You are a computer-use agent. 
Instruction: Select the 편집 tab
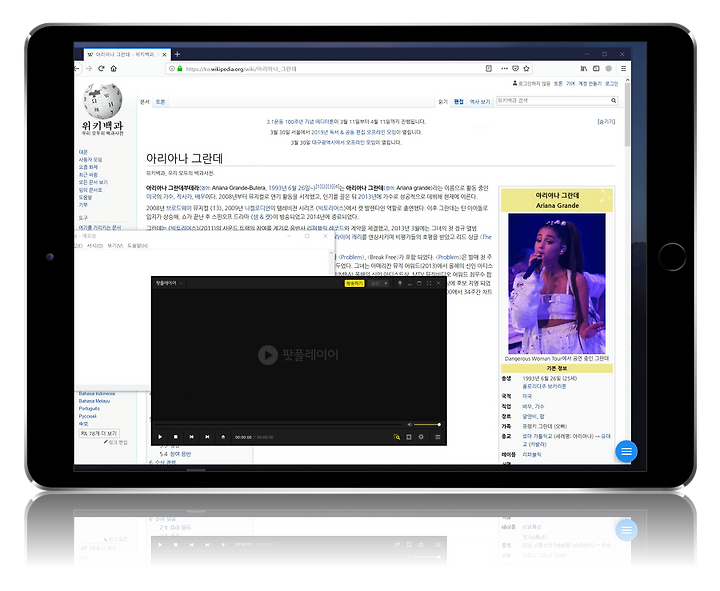[x=458, y=102]
